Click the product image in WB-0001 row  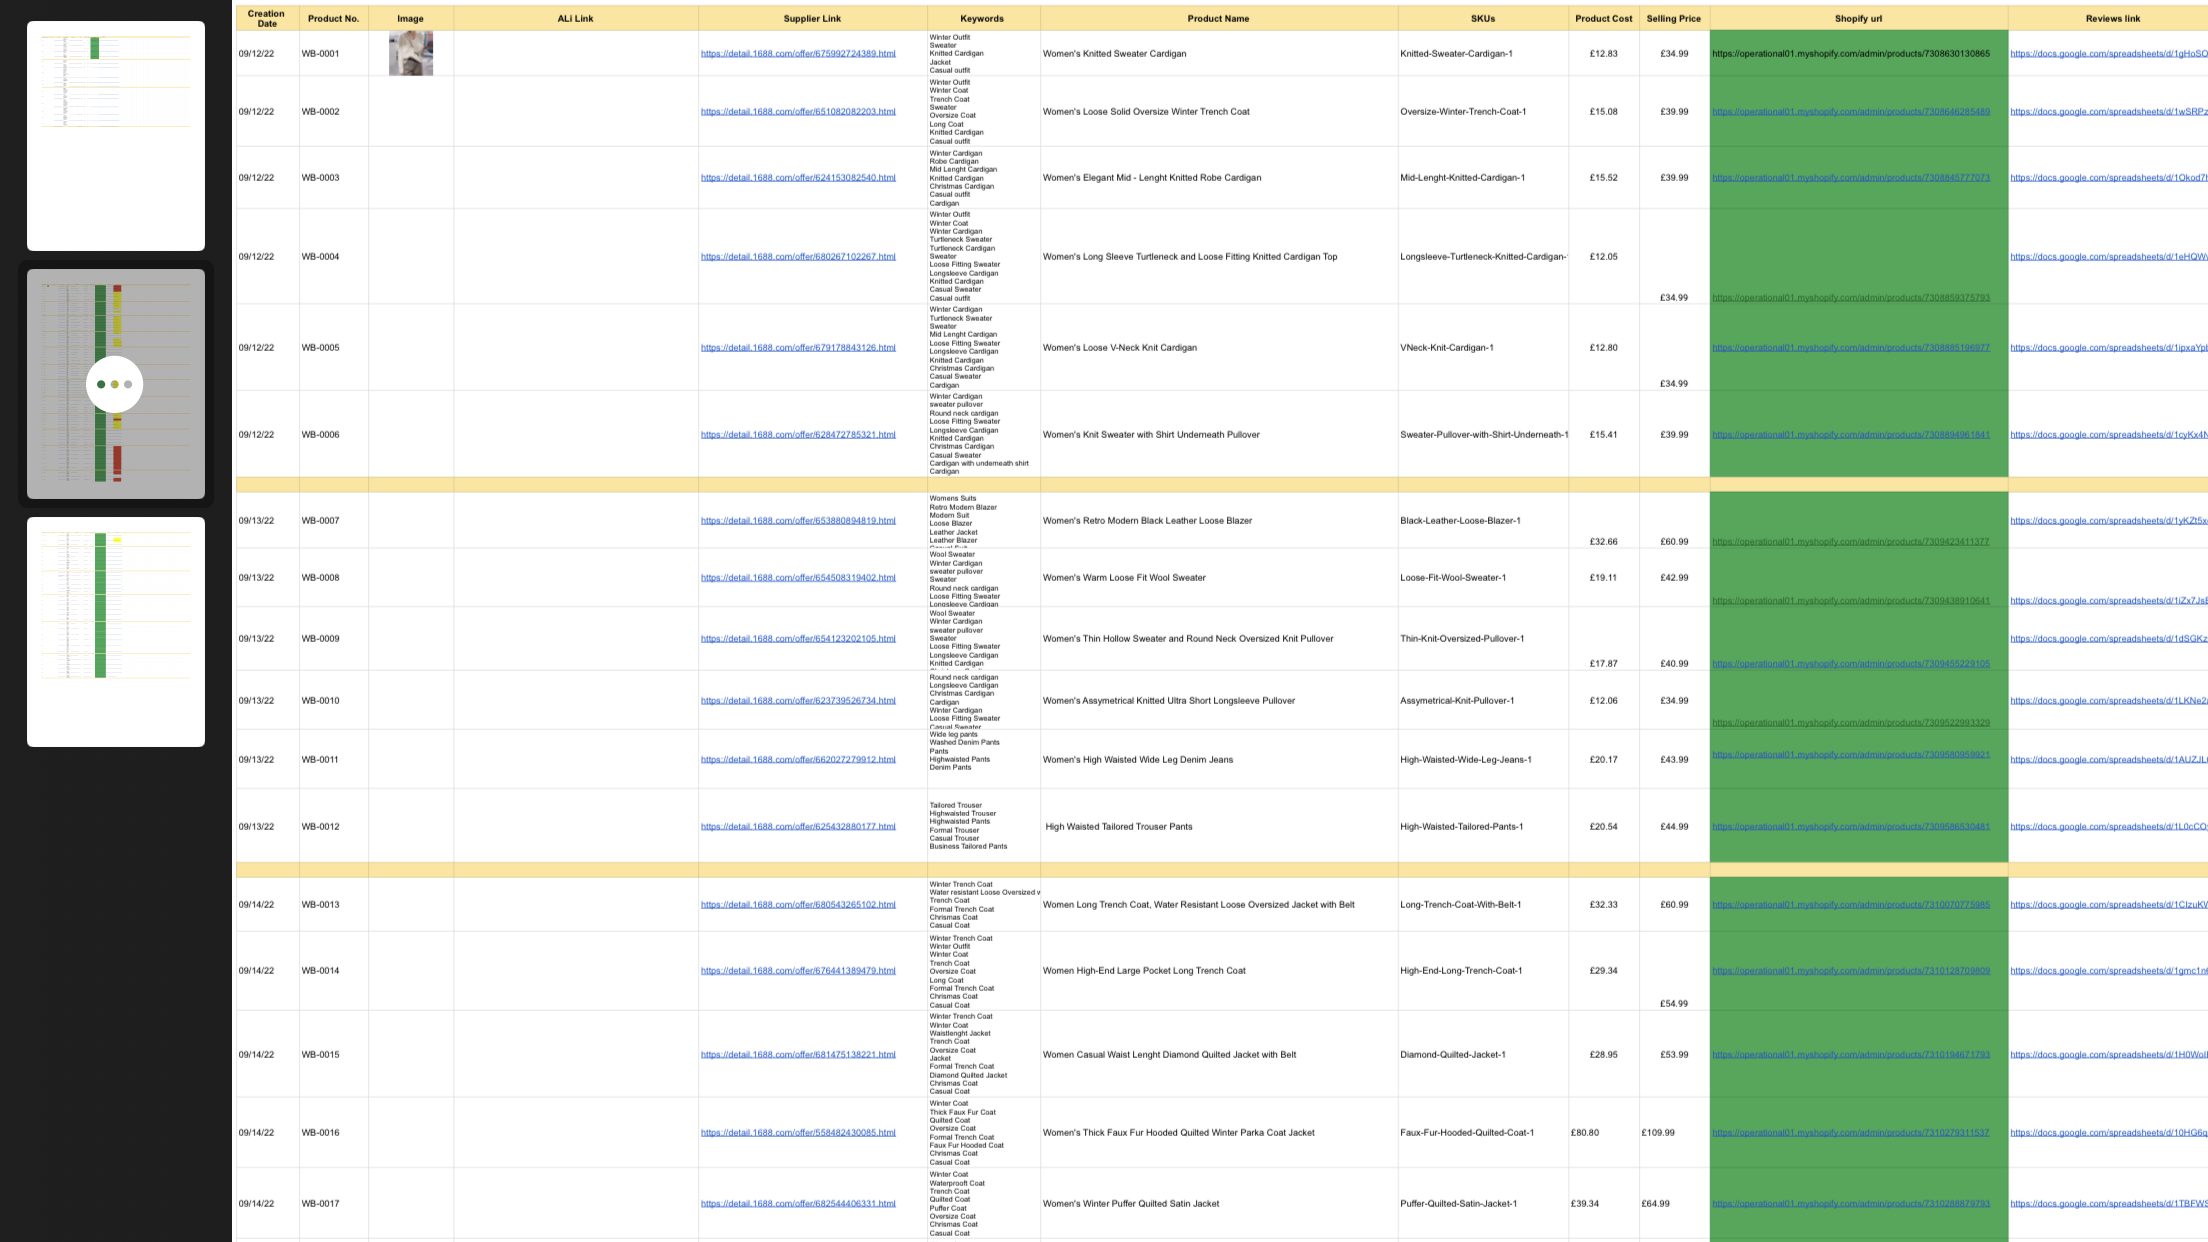coord(411,53)
